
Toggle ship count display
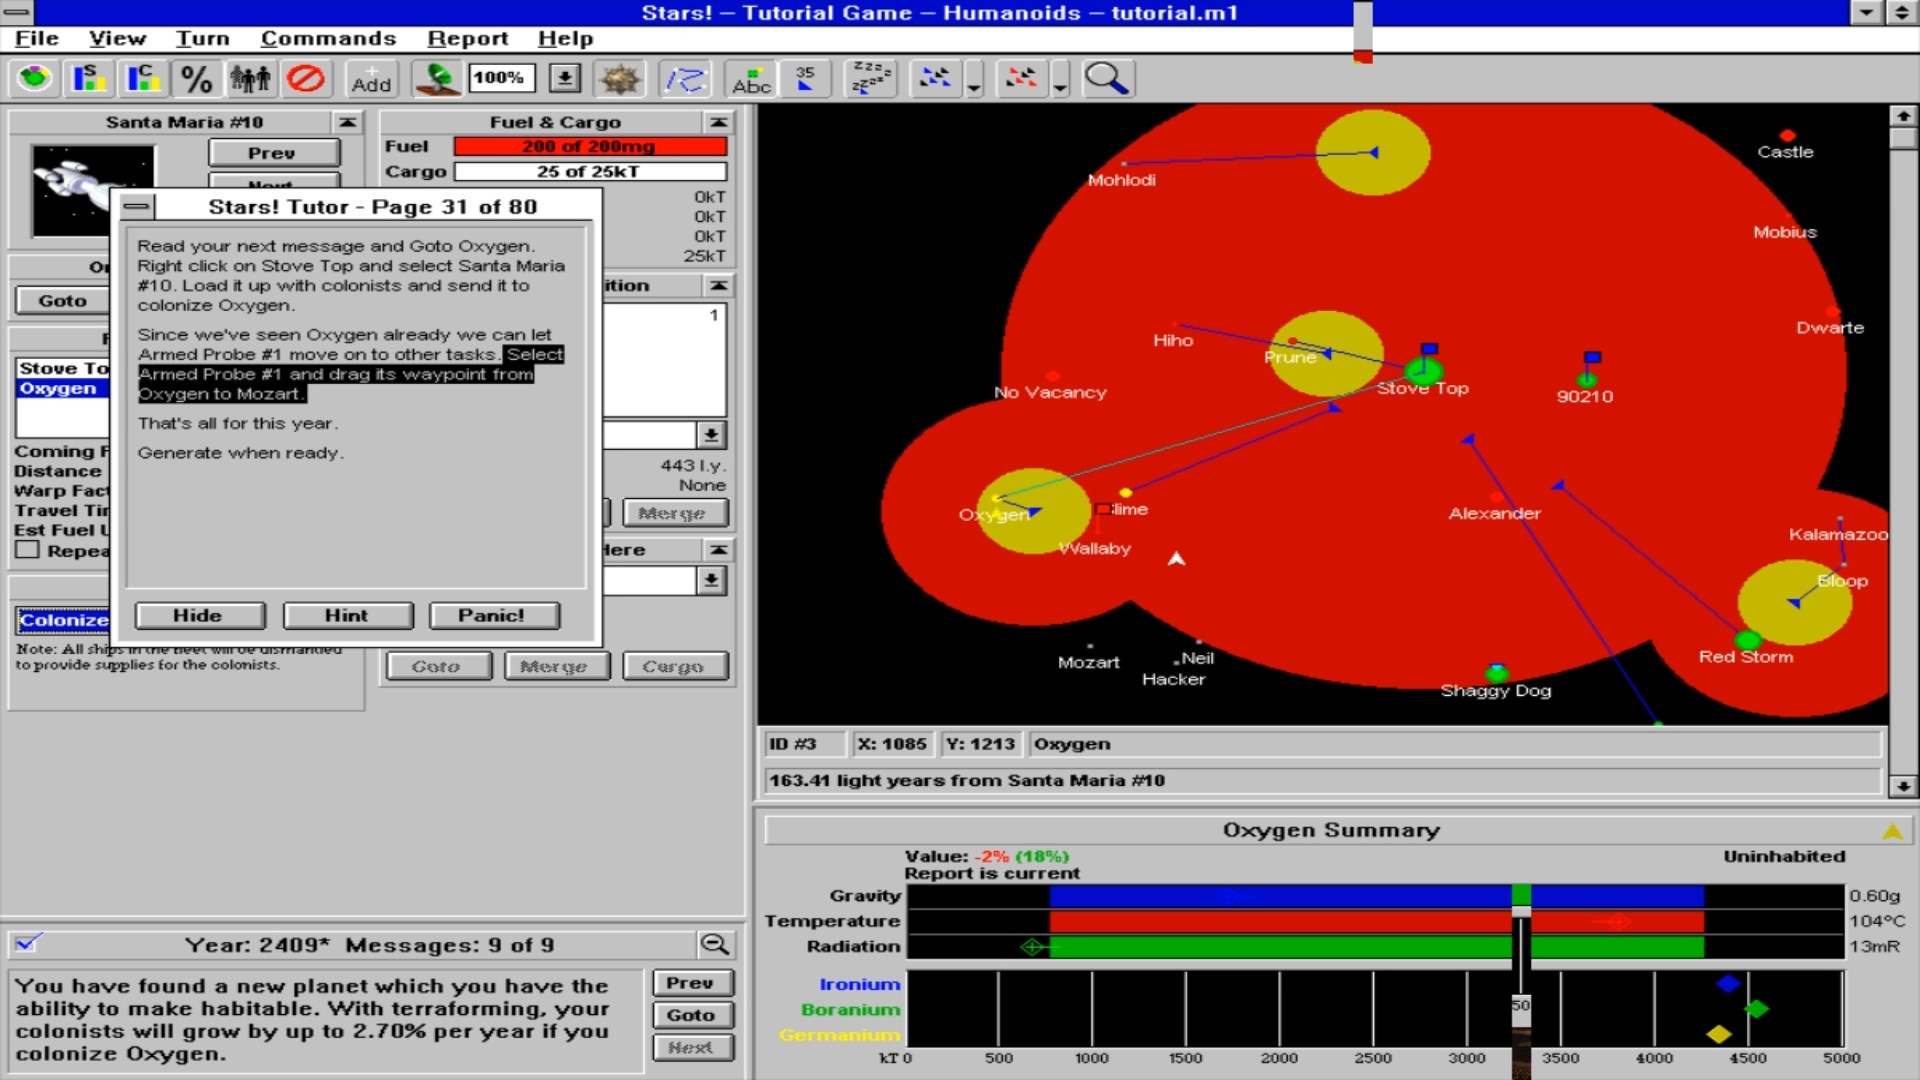click(805, 78)
